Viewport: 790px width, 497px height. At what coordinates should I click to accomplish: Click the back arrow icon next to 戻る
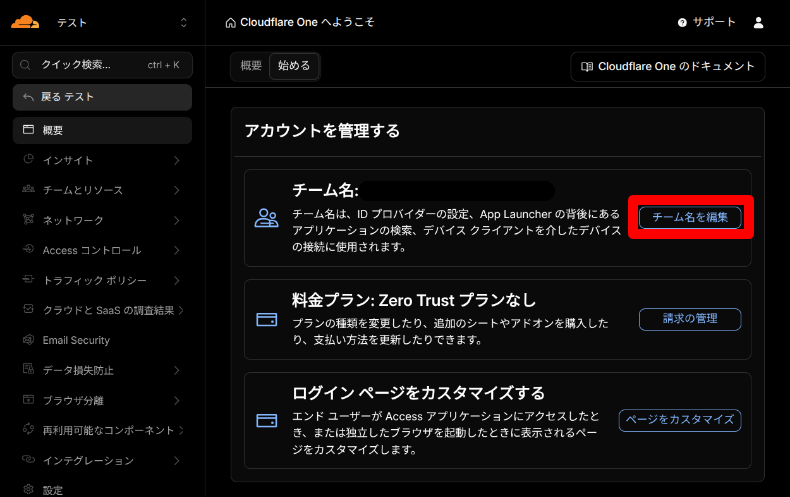click(28, 97)
